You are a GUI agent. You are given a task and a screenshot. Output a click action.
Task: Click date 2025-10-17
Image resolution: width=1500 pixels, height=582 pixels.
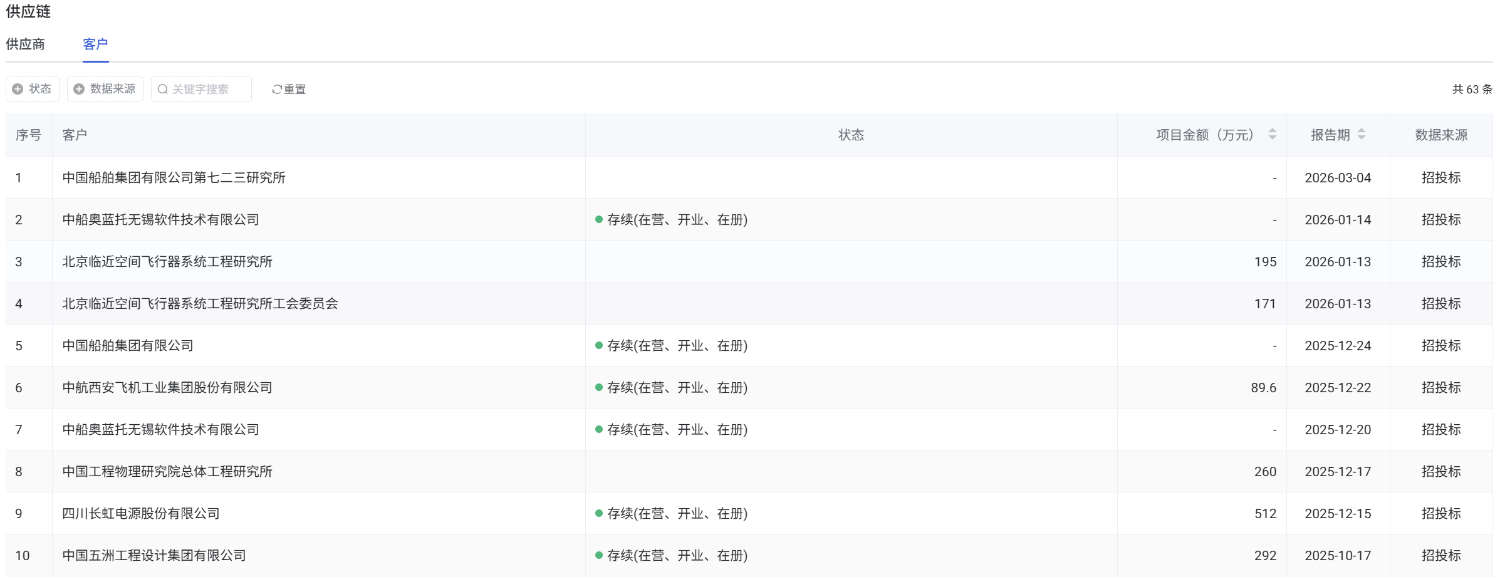click(x=1338, y=556)
